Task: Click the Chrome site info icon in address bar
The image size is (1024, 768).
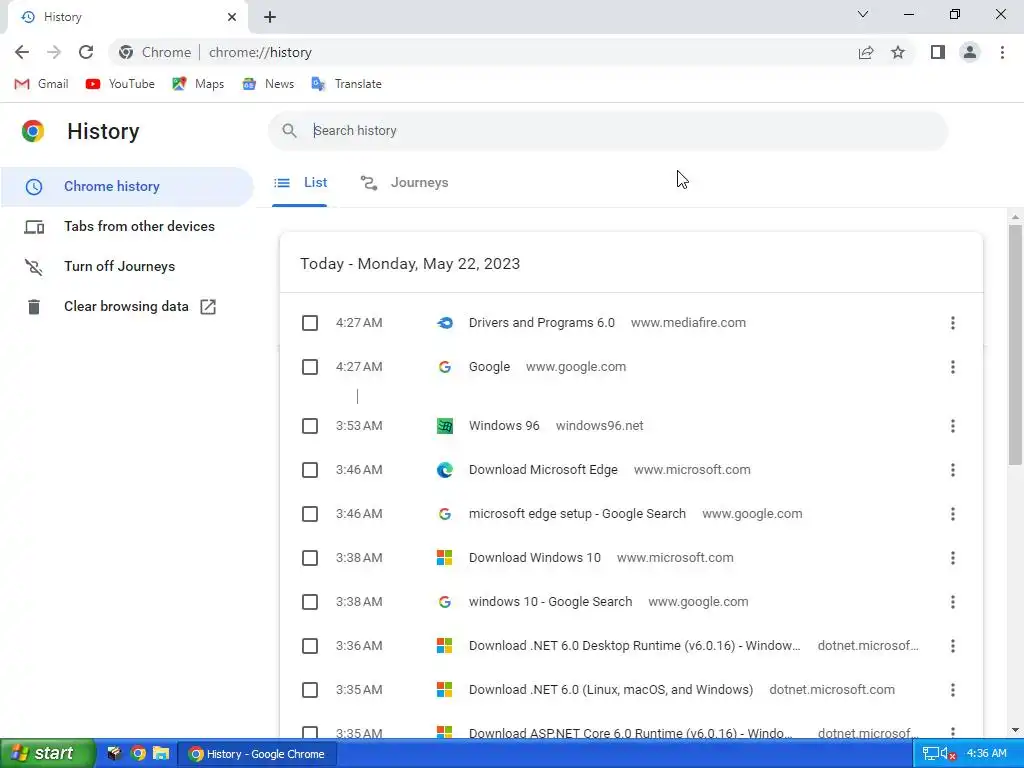Action: coord(126,52)
